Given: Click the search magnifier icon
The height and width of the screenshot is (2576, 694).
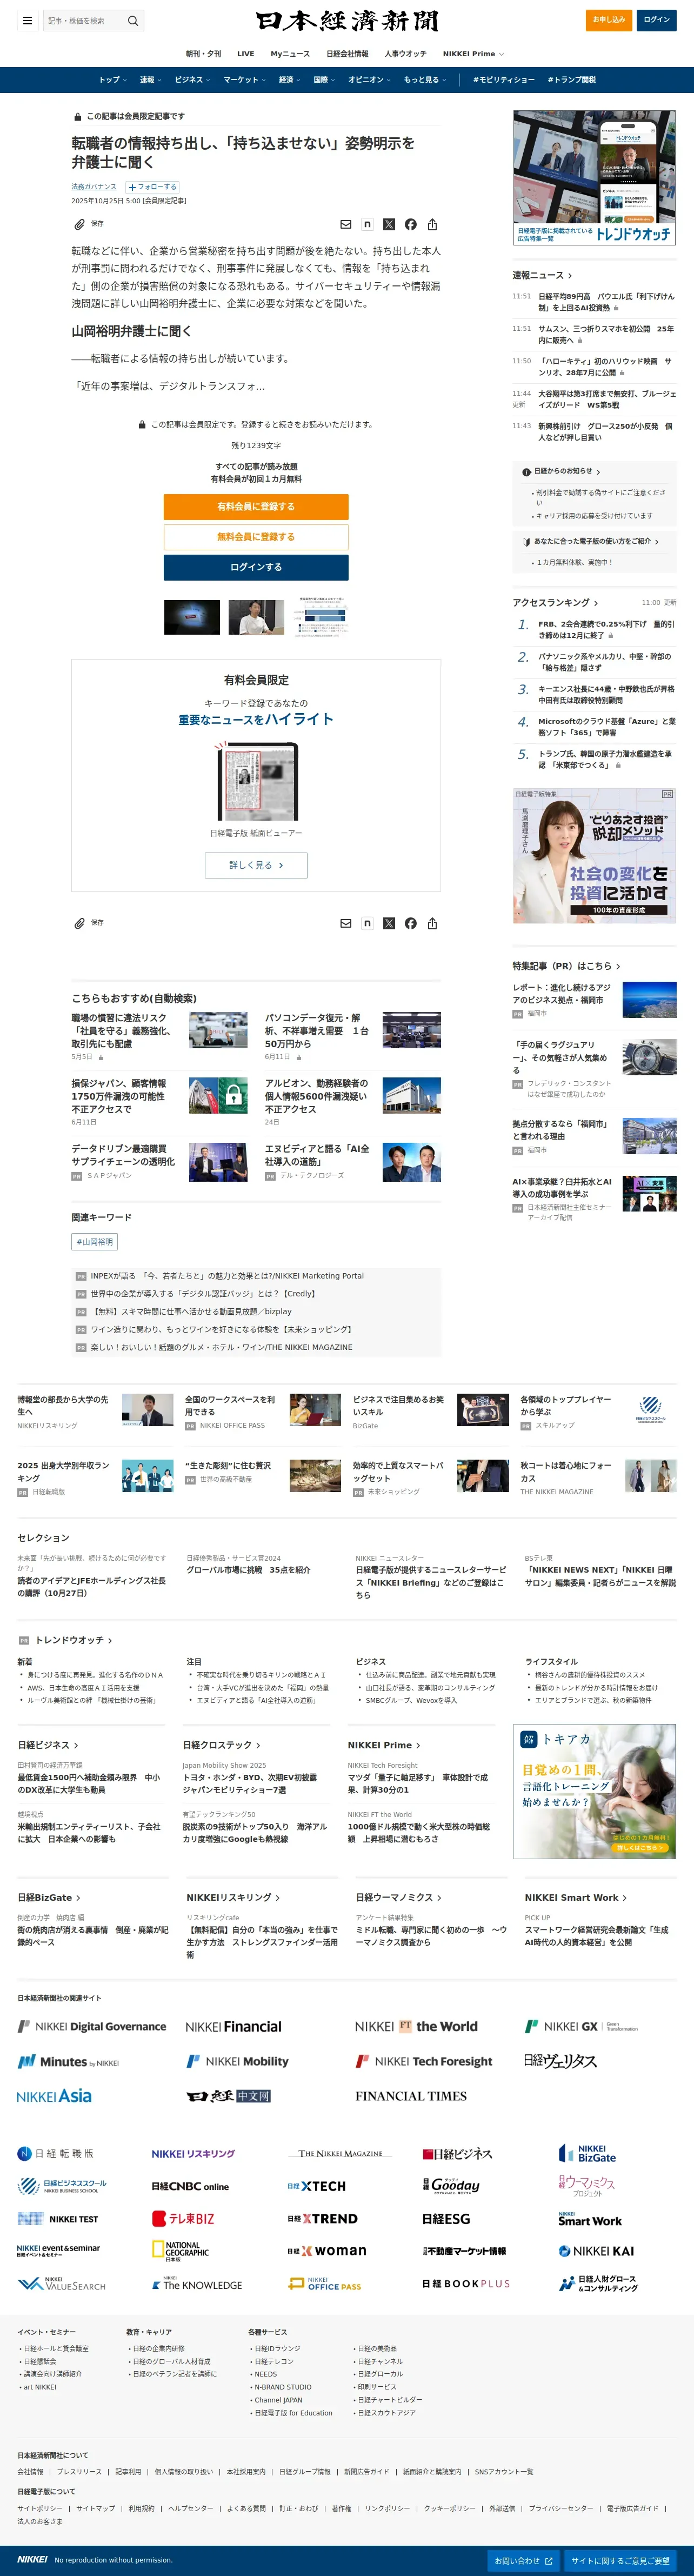Looking at the screenshot, I should point(132,20).
